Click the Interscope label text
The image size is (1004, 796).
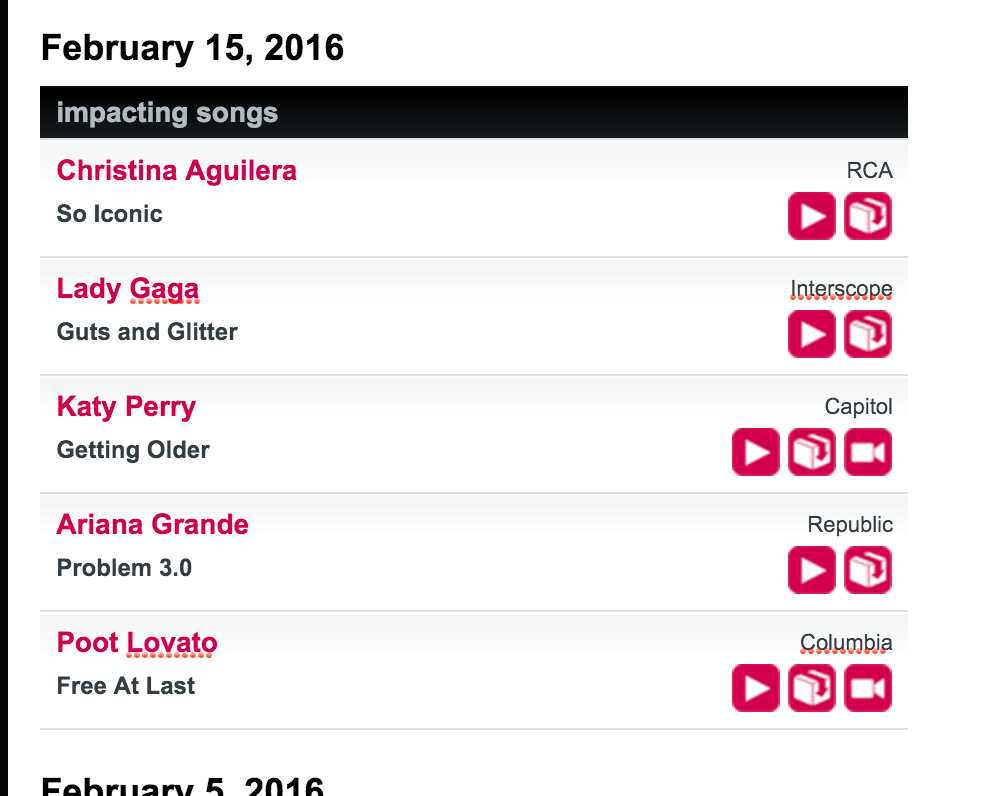tap(841, 289)
